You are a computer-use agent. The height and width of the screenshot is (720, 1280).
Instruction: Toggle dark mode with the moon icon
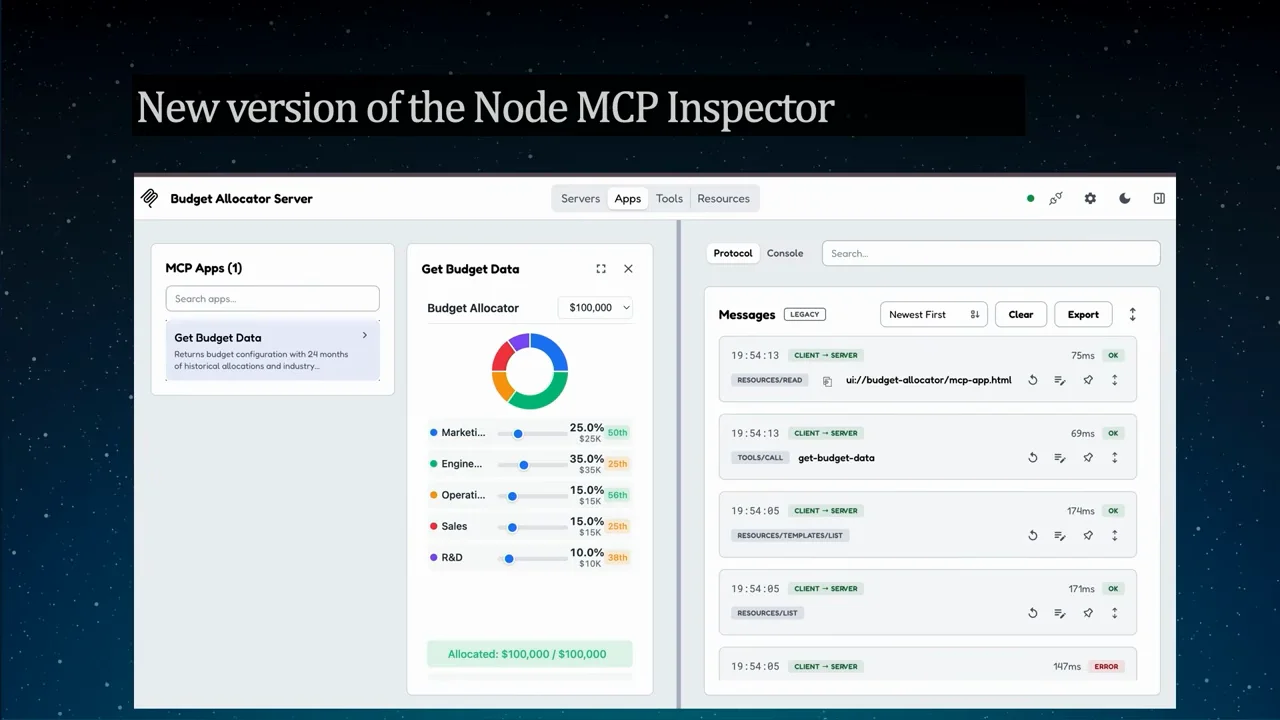1125,198
